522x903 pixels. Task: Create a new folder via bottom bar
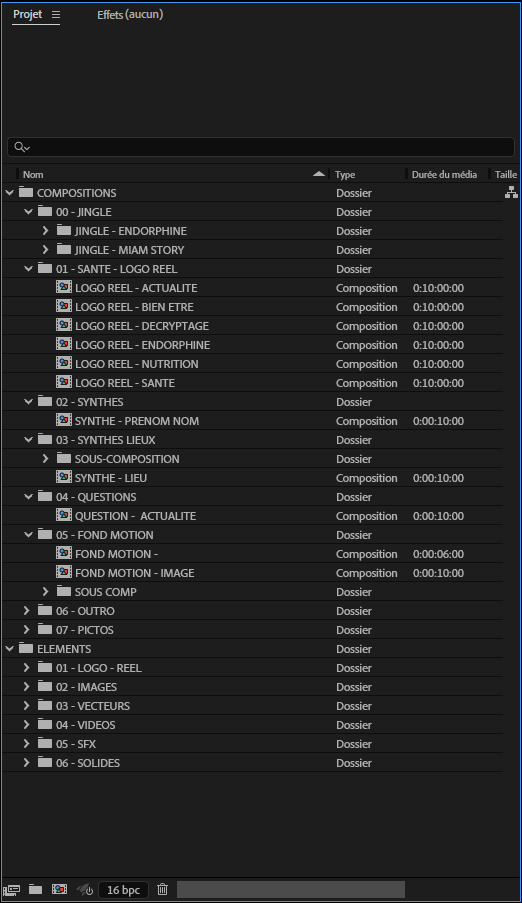pos(36,890)
